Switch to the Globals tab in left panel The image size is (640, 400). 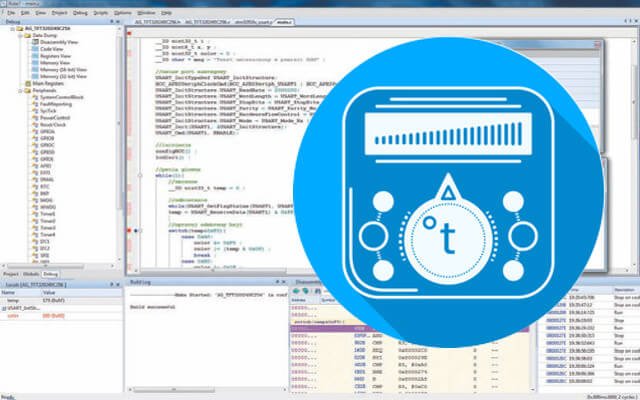31,274
